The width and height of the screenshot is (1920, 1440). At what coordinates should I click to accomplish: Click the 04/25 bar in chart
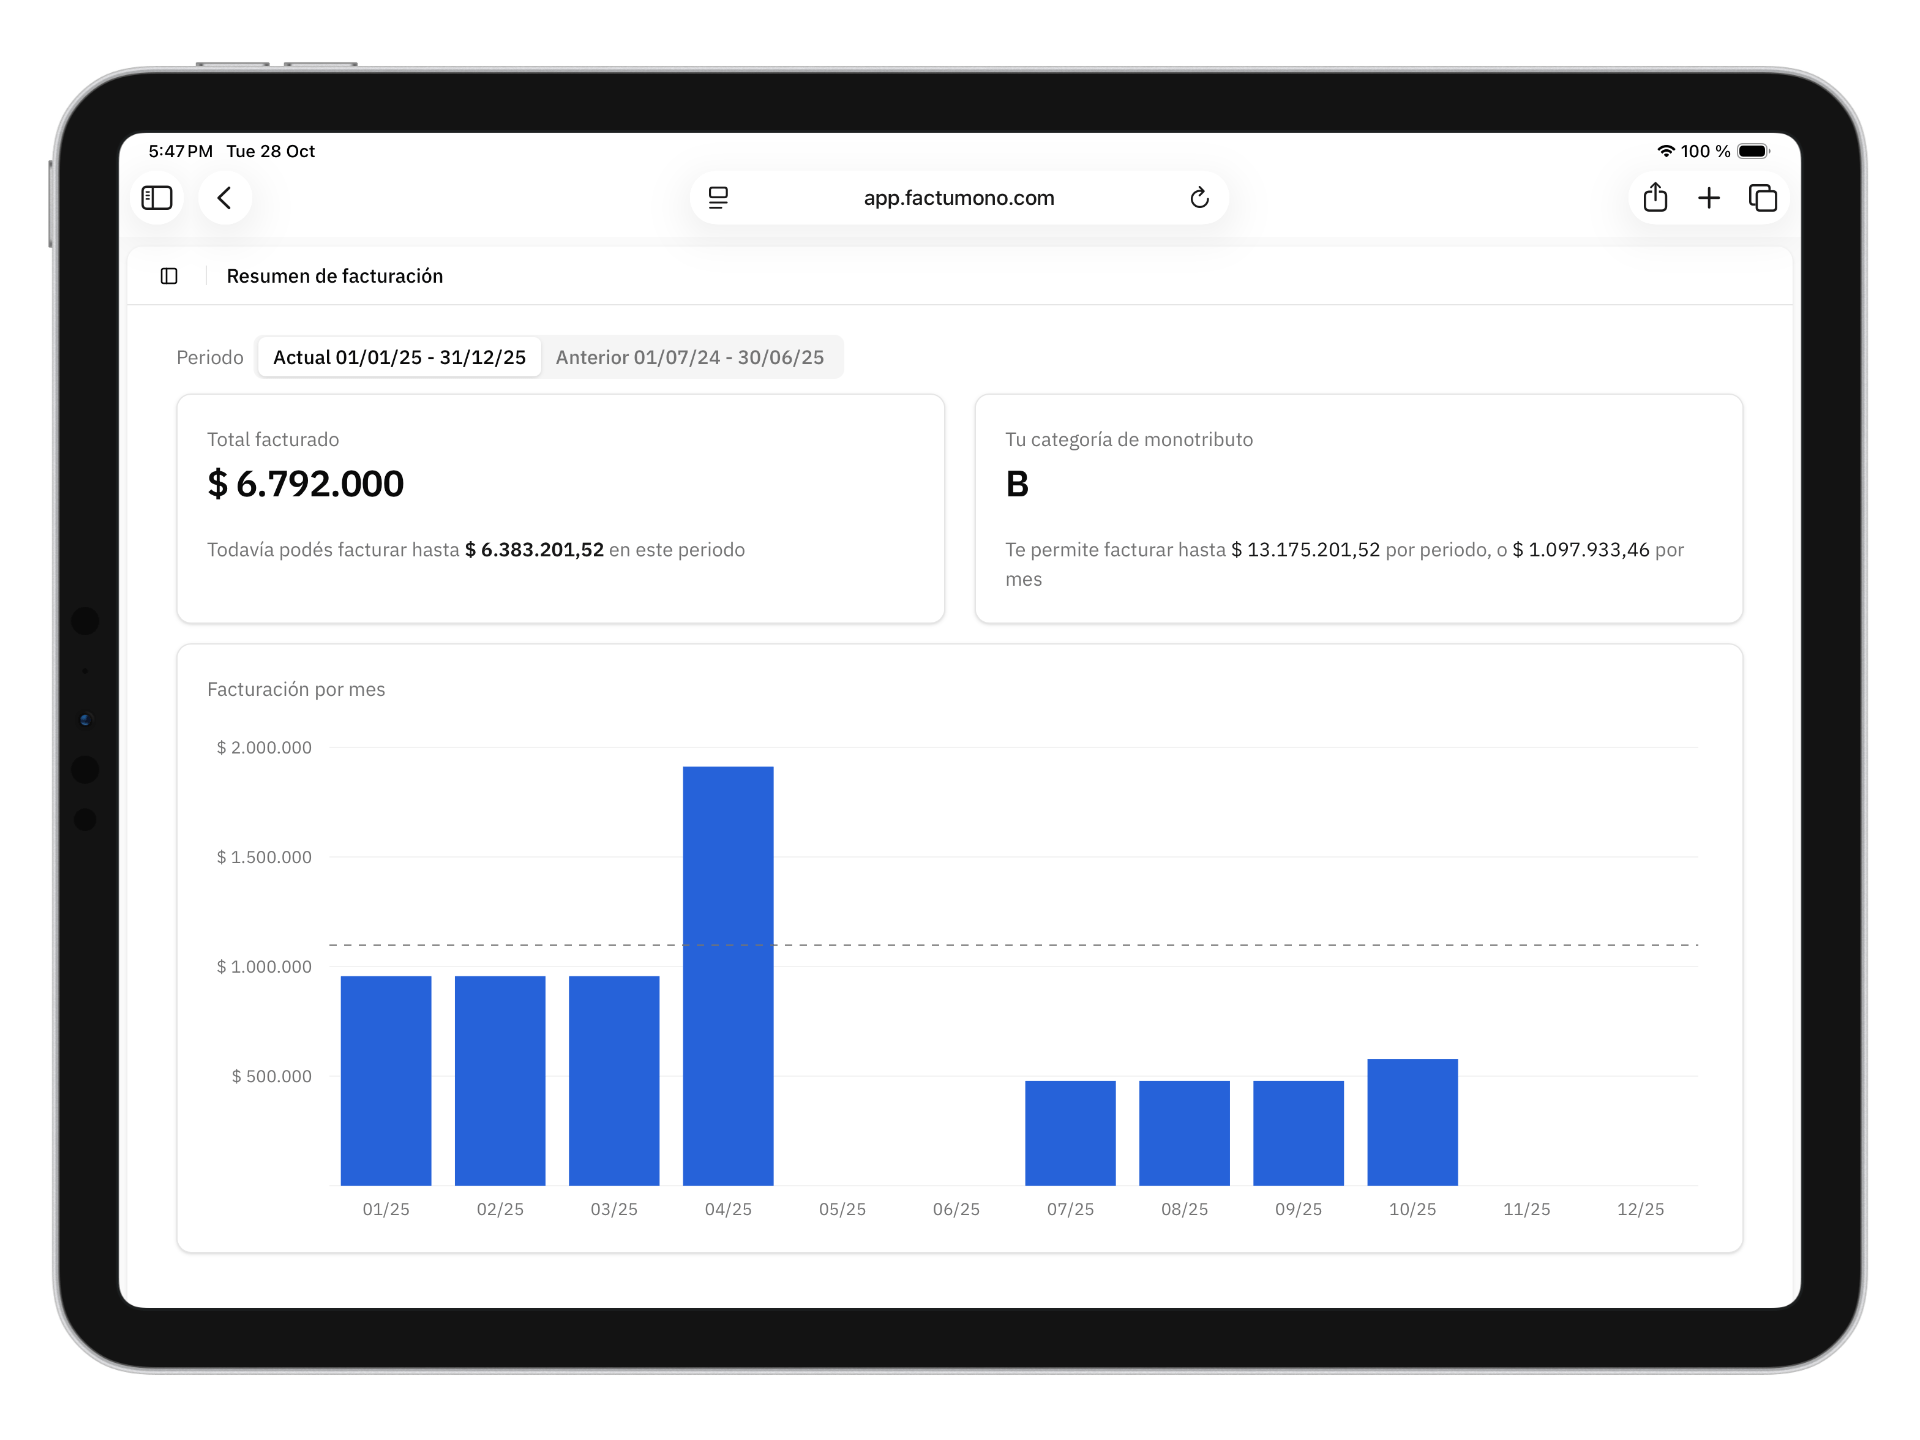coord(728,975)
